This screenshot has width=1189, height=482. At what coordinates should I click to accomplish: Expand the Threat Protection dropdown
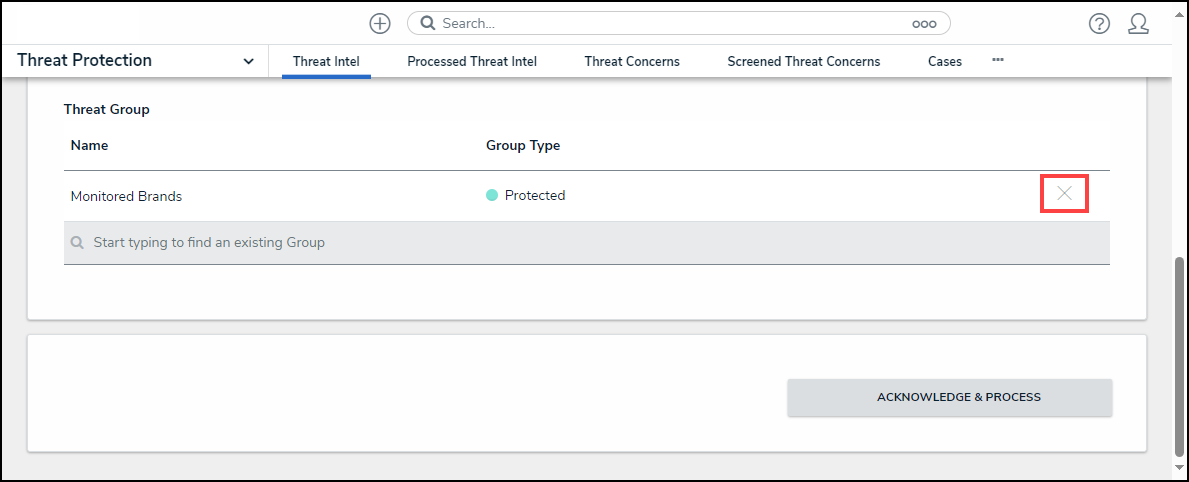pos(248,62)
